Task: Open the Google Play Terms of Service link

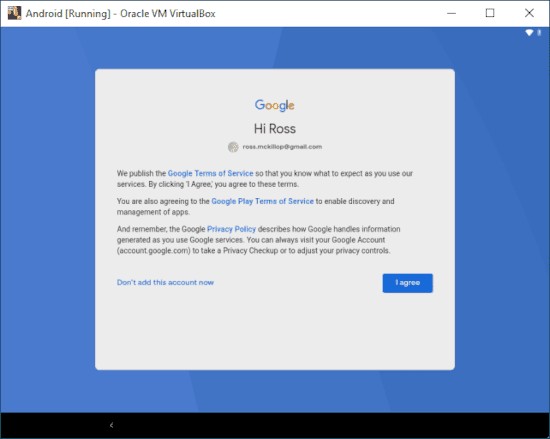Action: click(262, 201)
